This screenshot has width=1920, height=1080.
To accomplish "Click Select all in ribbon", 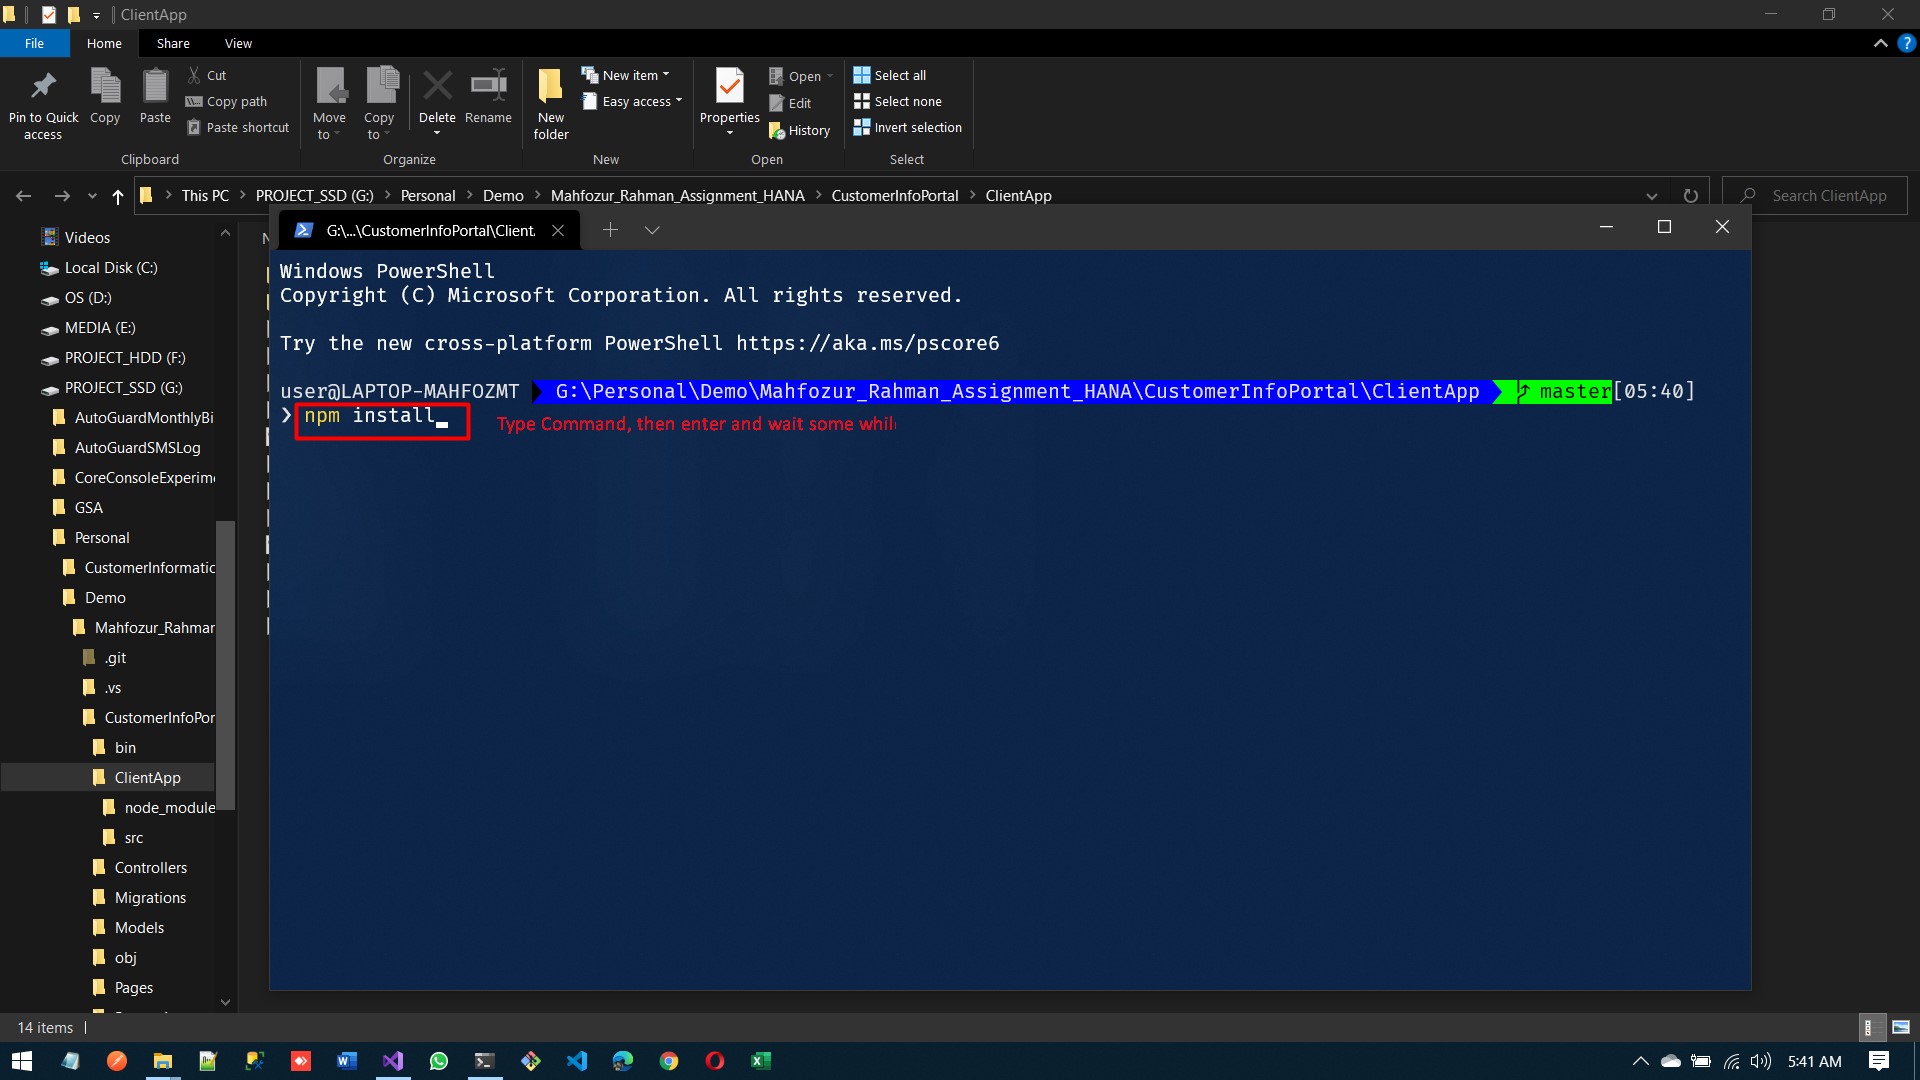I will tap(890, 75).
